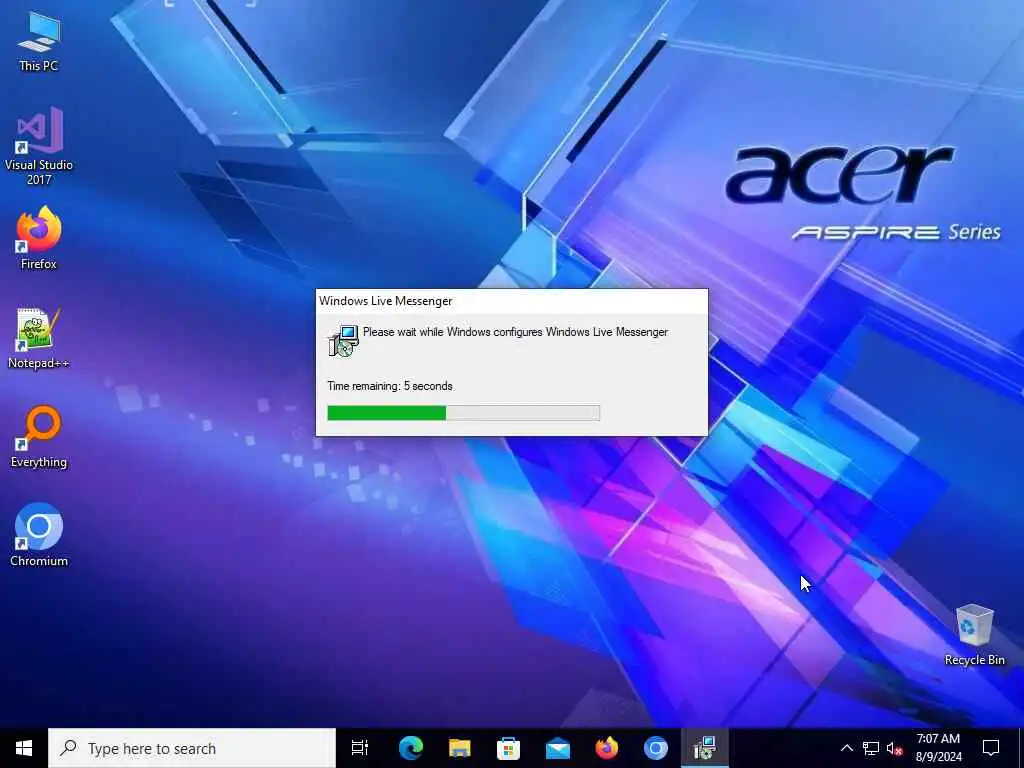Open the network status tray icon
Screen dimensions: 1024x768
871,748
